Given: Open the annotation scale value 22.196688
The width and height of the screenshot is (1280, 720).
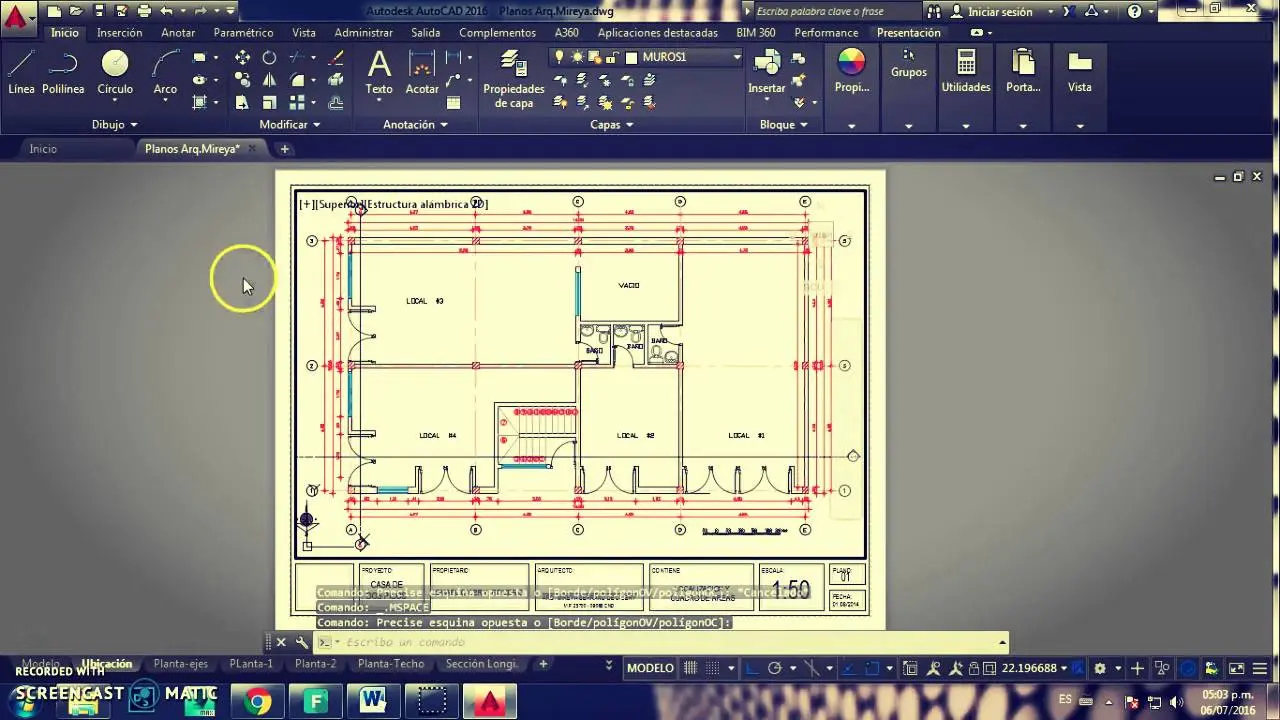Looking at the screenshot, I should pyautogui.click(x=1030, y=668).
